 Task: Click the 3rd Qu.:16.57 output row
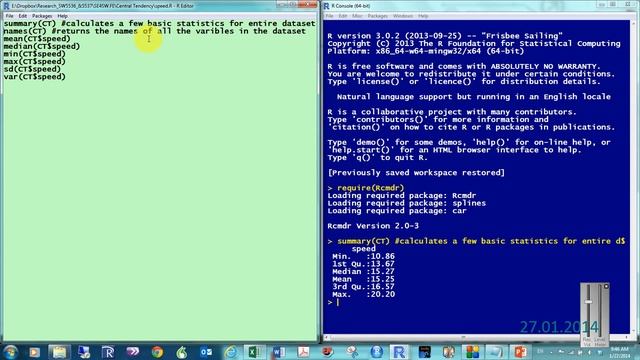pos(363,287)
